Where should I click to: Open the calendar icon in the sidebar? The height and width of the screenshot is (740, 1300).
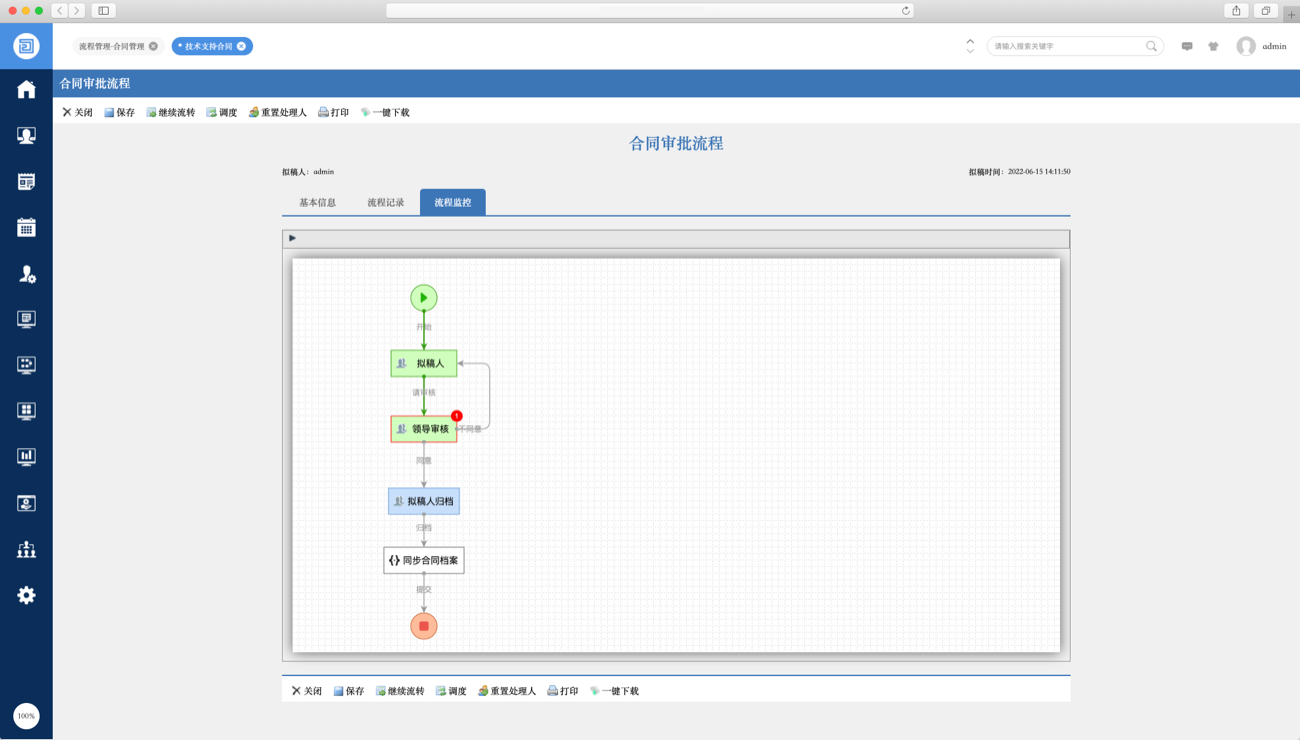26,227
